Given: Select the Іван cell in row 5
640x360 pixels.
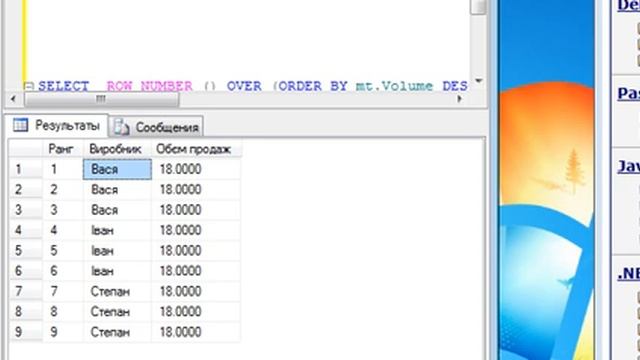Looking at the screenshot, I should coord(117,251).
